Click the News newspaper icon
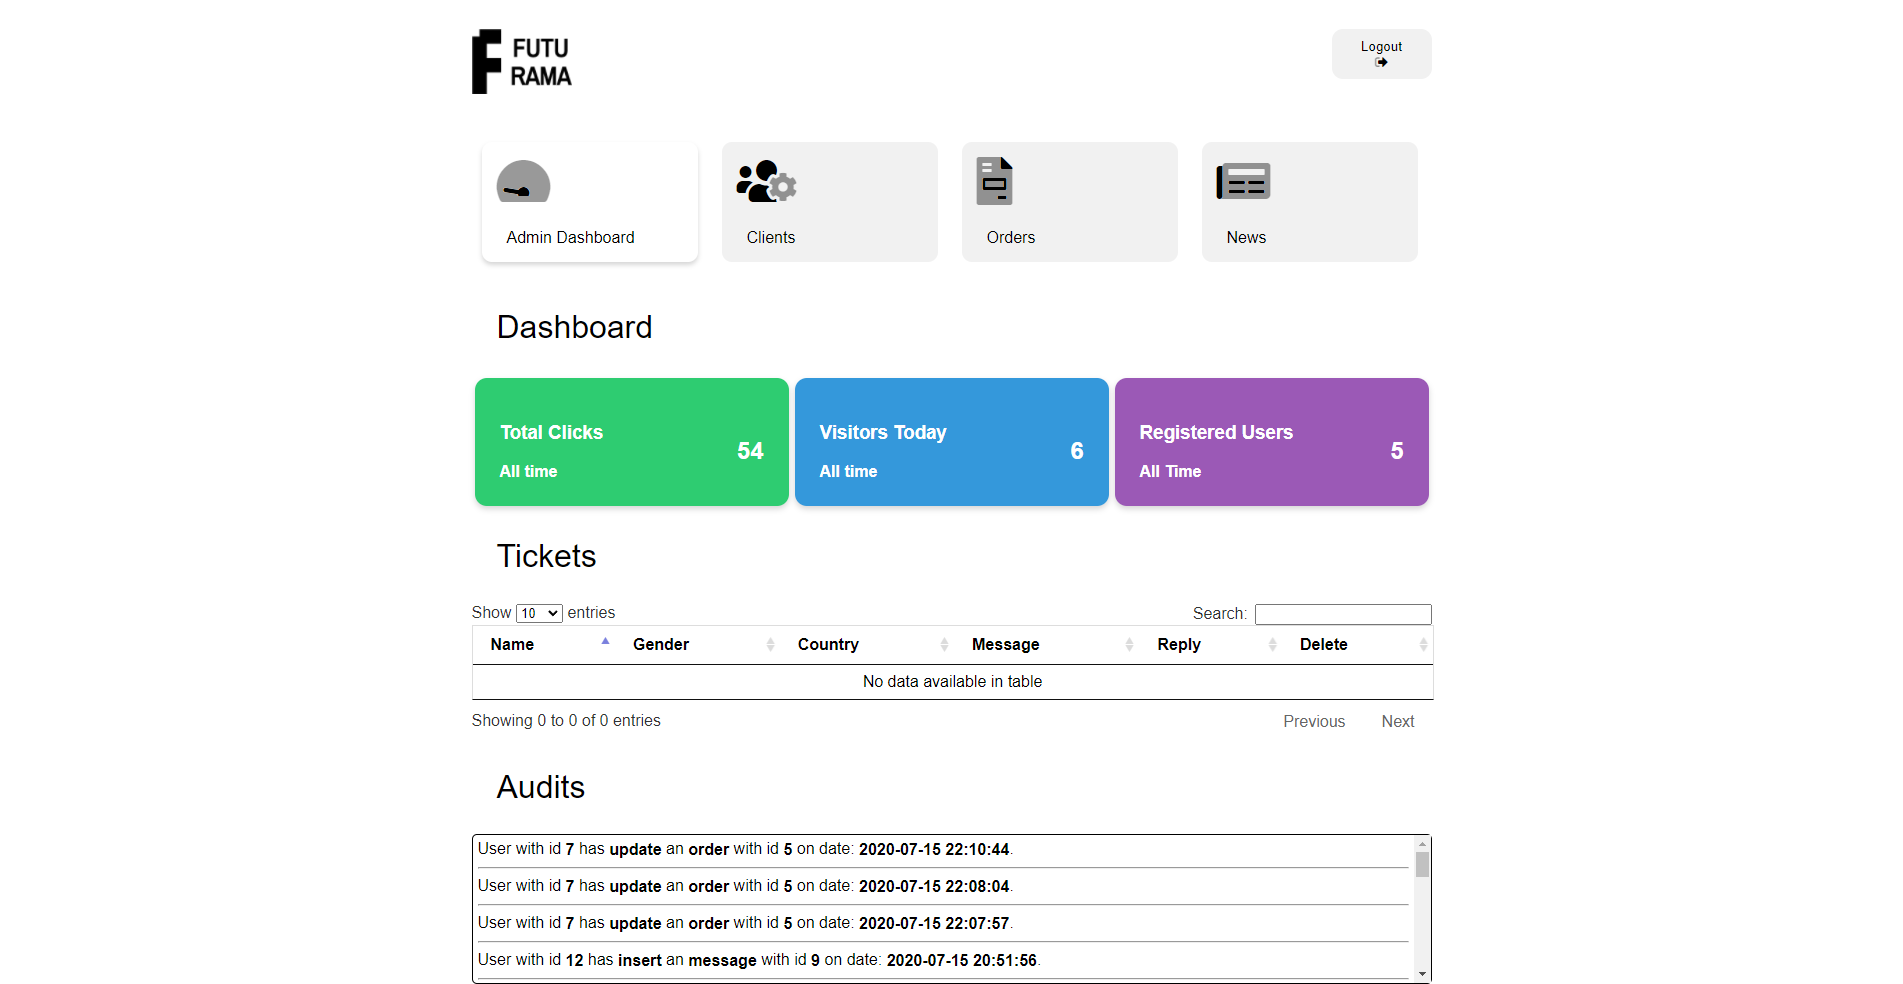This screenshot has height=984, width=1903. [x=1242, y=181]
